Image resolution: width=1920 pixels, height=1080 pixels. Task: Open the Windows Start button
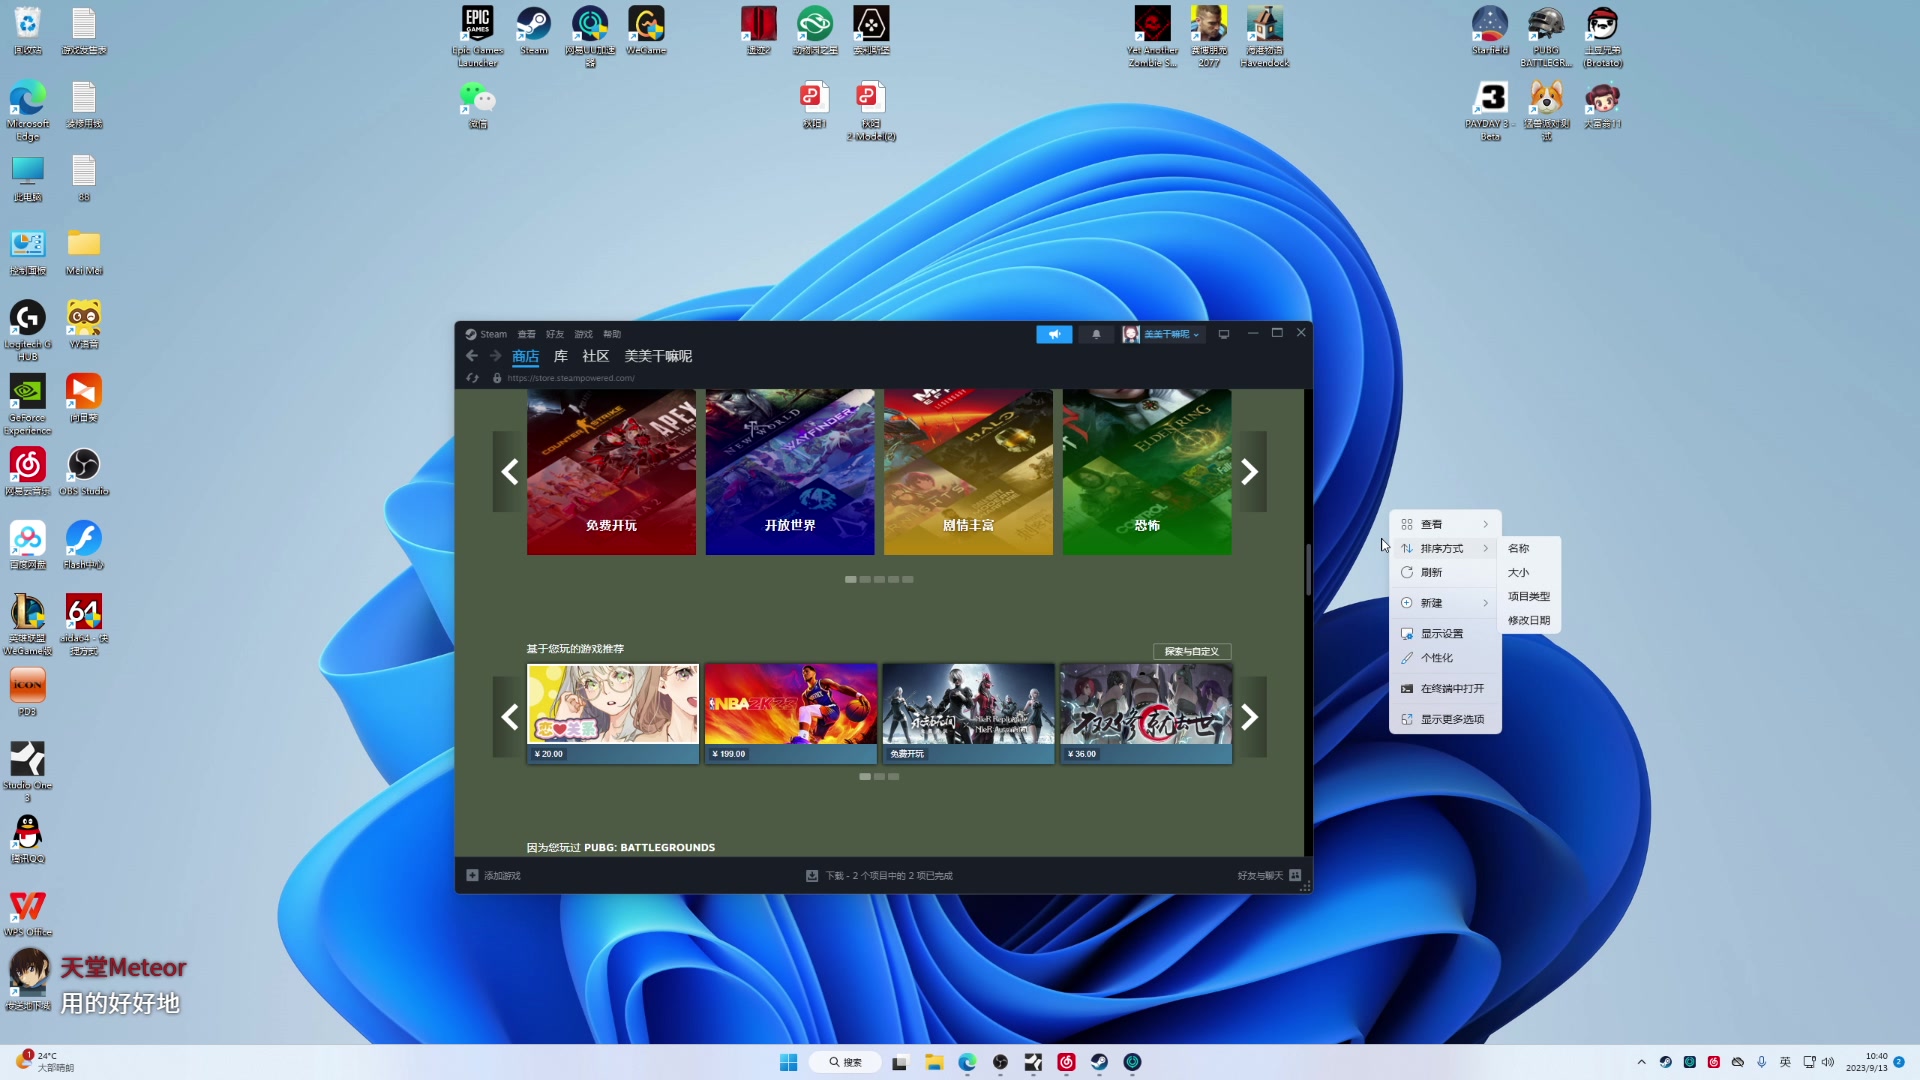coord(788,1062)
